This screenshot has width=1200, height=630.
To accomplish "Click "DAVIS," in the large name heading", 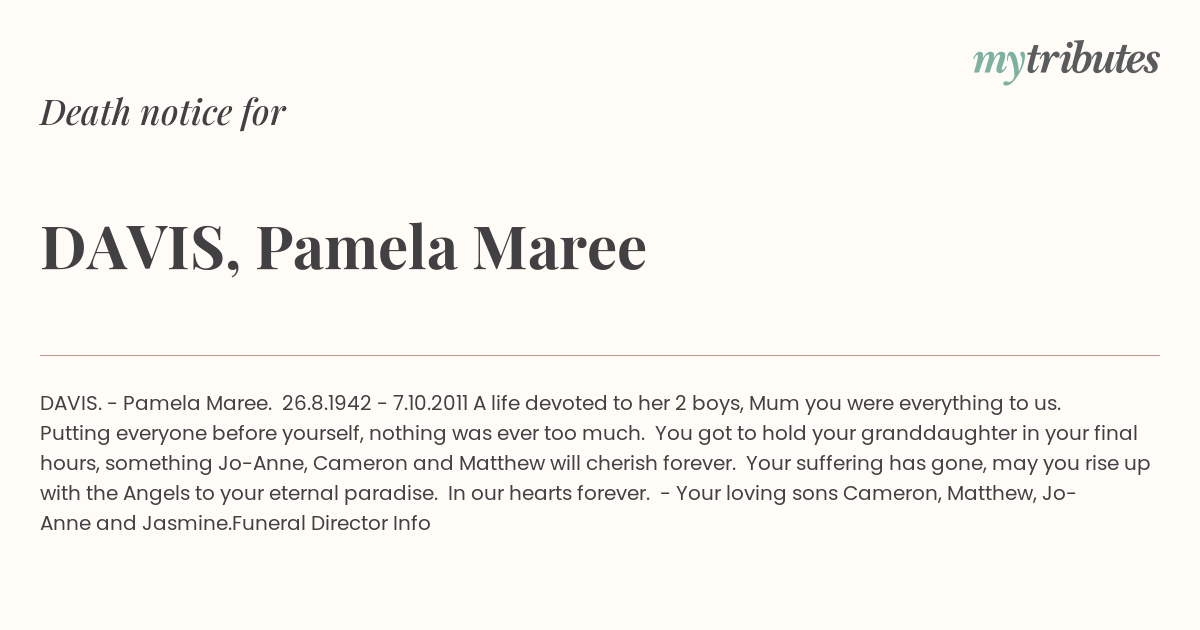I will pyautogui.click(x=140, y=248).
